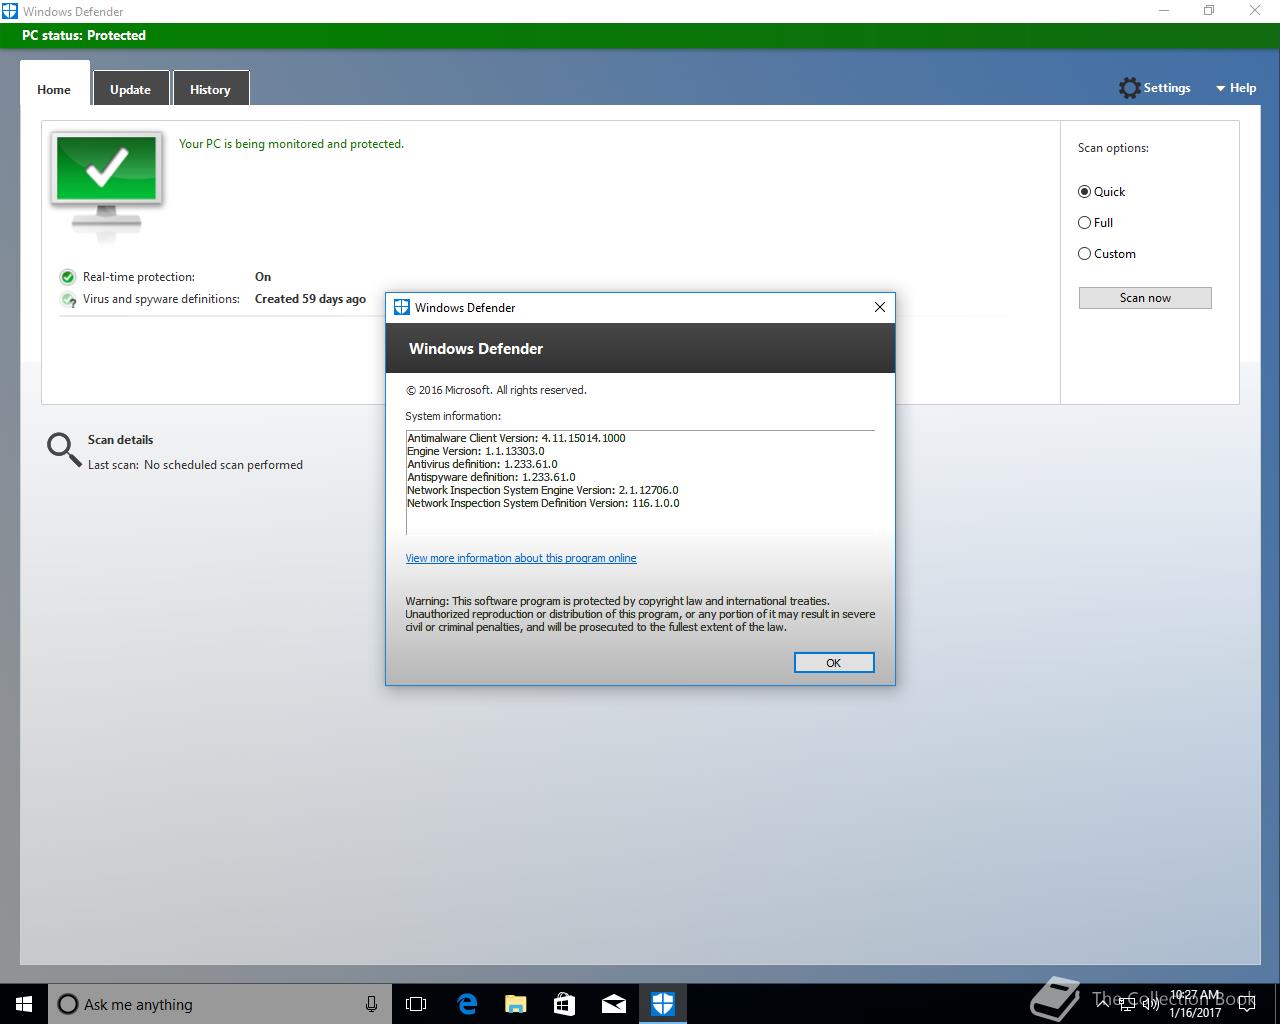Open the Mail app from the taskbar
The image size is (1280, 1024).
(614, 1004)
